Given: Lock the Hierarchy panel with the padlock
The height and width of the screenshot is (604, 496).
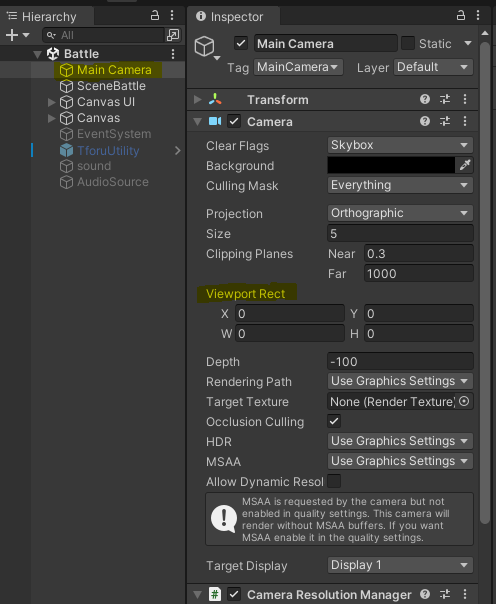Looking at the screenshot, I should point(155,15).
